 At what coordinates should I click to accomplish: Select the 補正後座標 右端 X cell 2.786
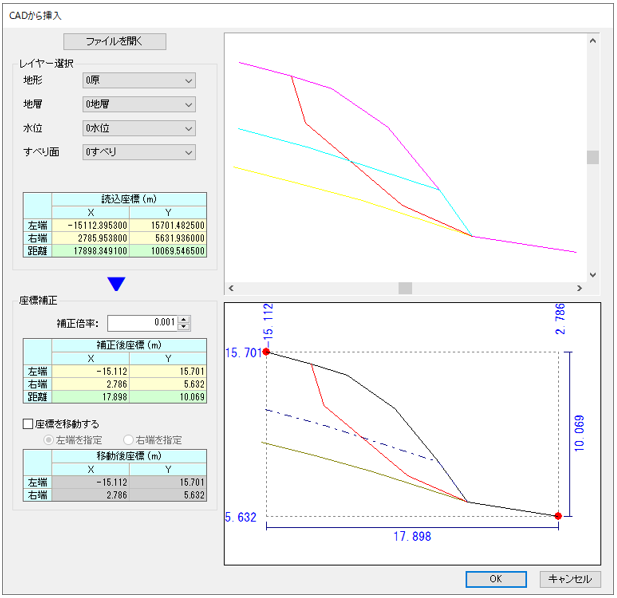[x=91, y=384]
